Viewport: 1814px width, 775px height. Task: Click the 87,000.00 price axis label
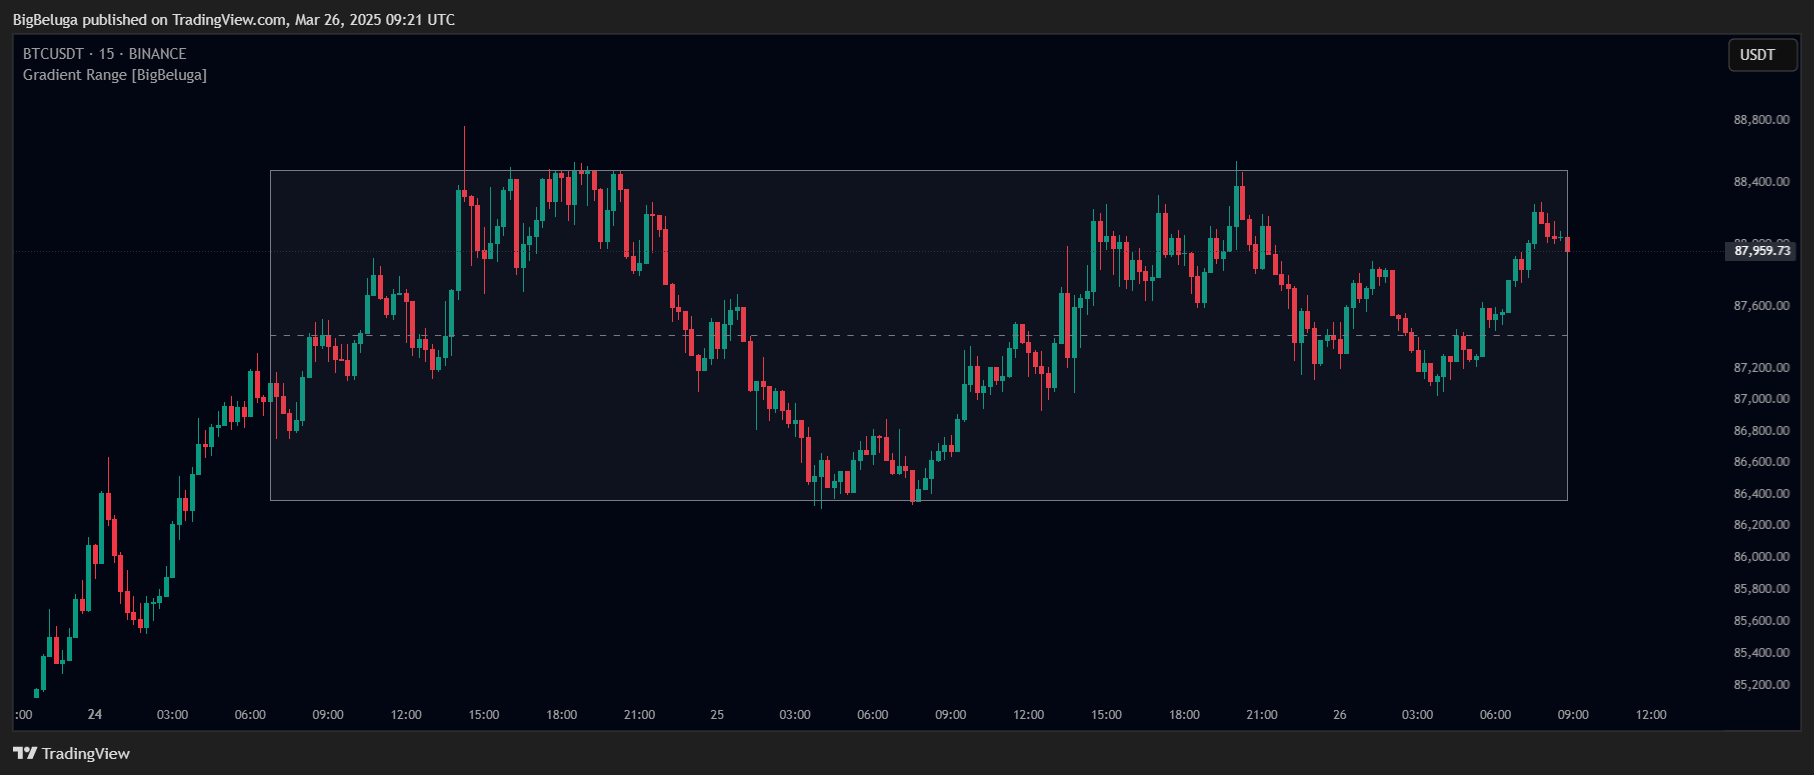[1761, 399]
